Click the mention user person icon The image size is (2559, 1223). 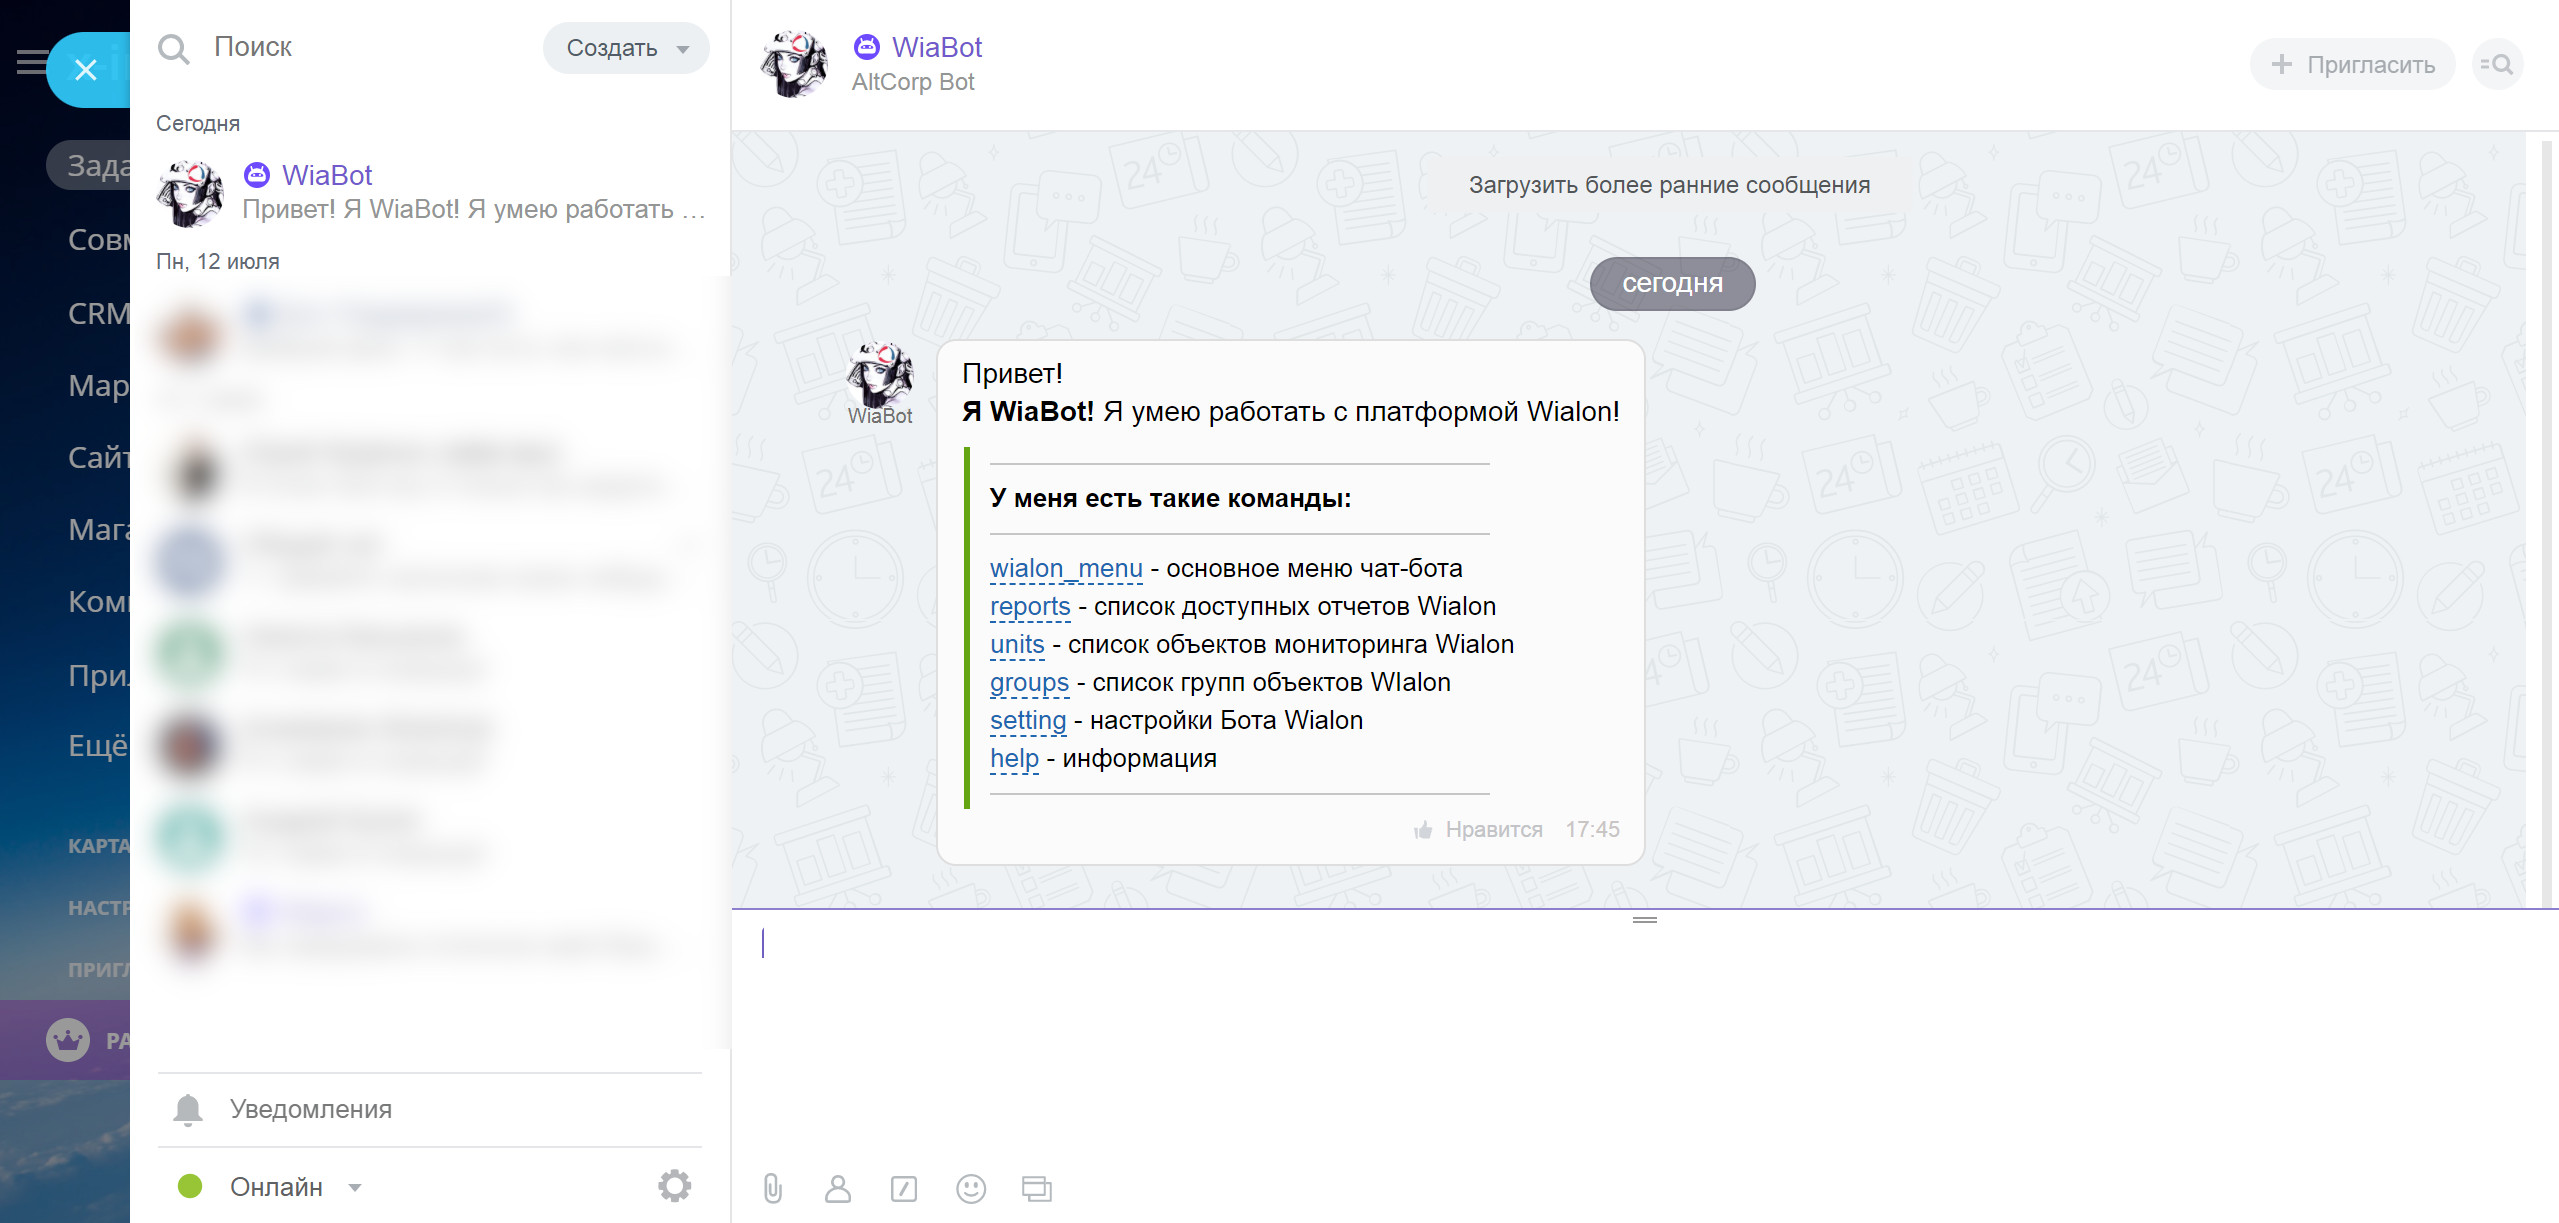[838, 1188]
